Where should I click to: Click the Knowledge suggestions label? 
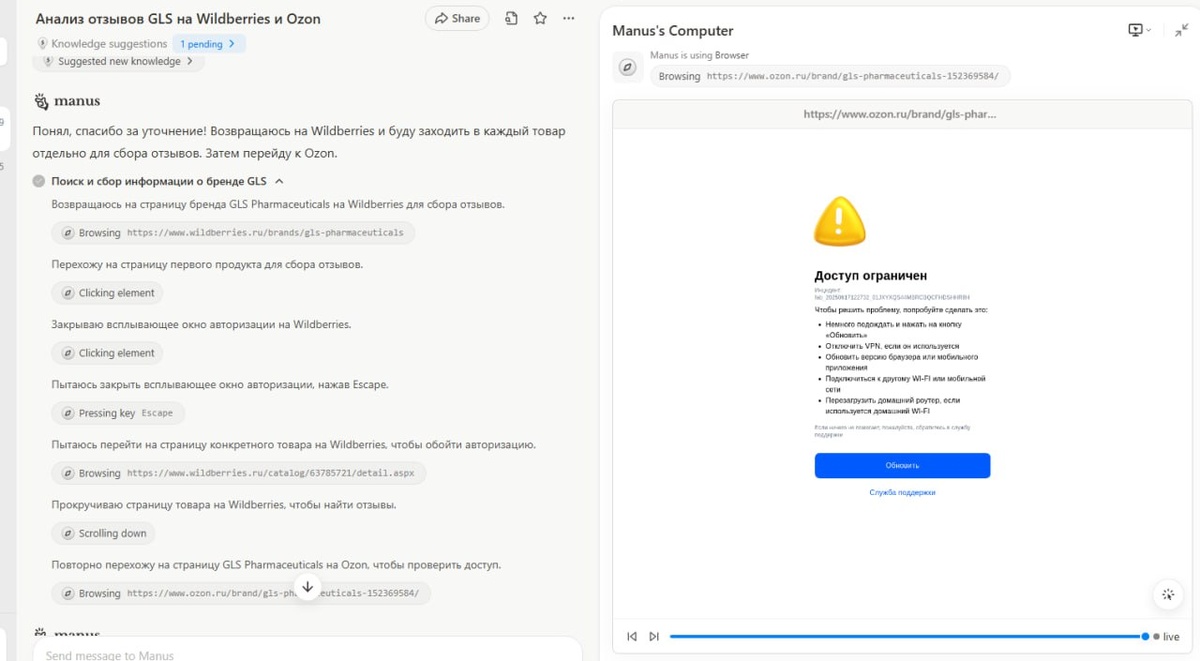click(x=109, y=44)
